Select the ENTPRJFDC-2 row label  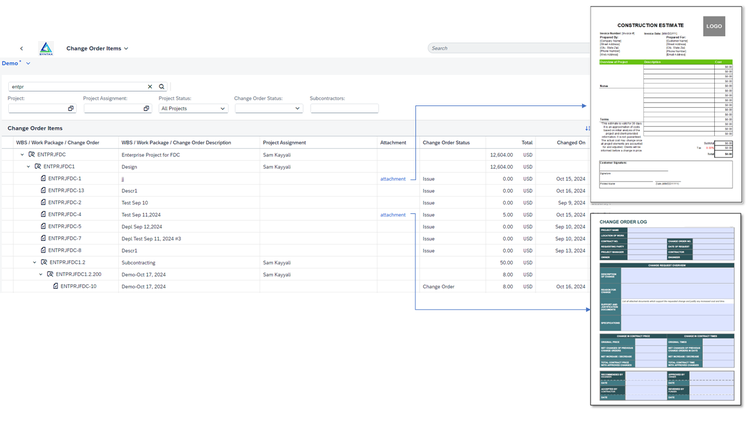pos(65,202)
